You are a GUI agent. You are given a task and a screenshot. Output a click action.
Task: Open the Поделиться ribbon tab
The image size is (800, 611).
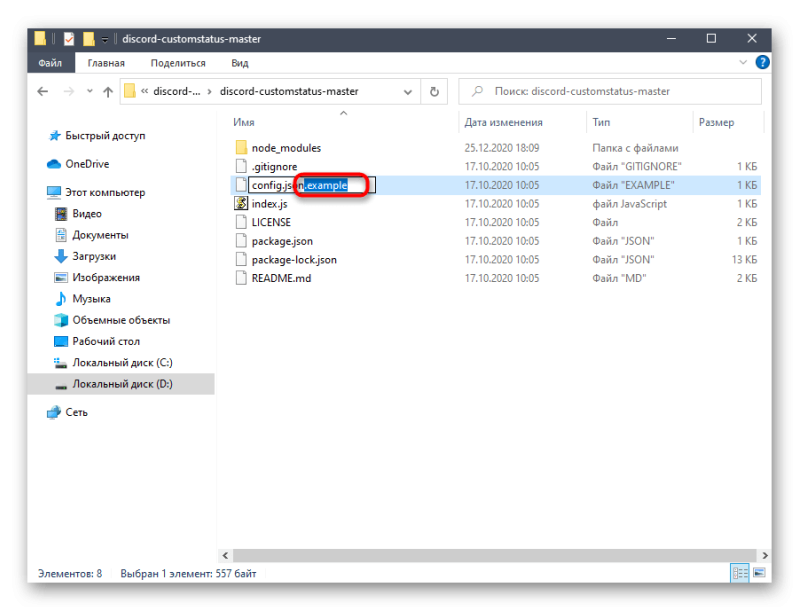pos(178,63)
